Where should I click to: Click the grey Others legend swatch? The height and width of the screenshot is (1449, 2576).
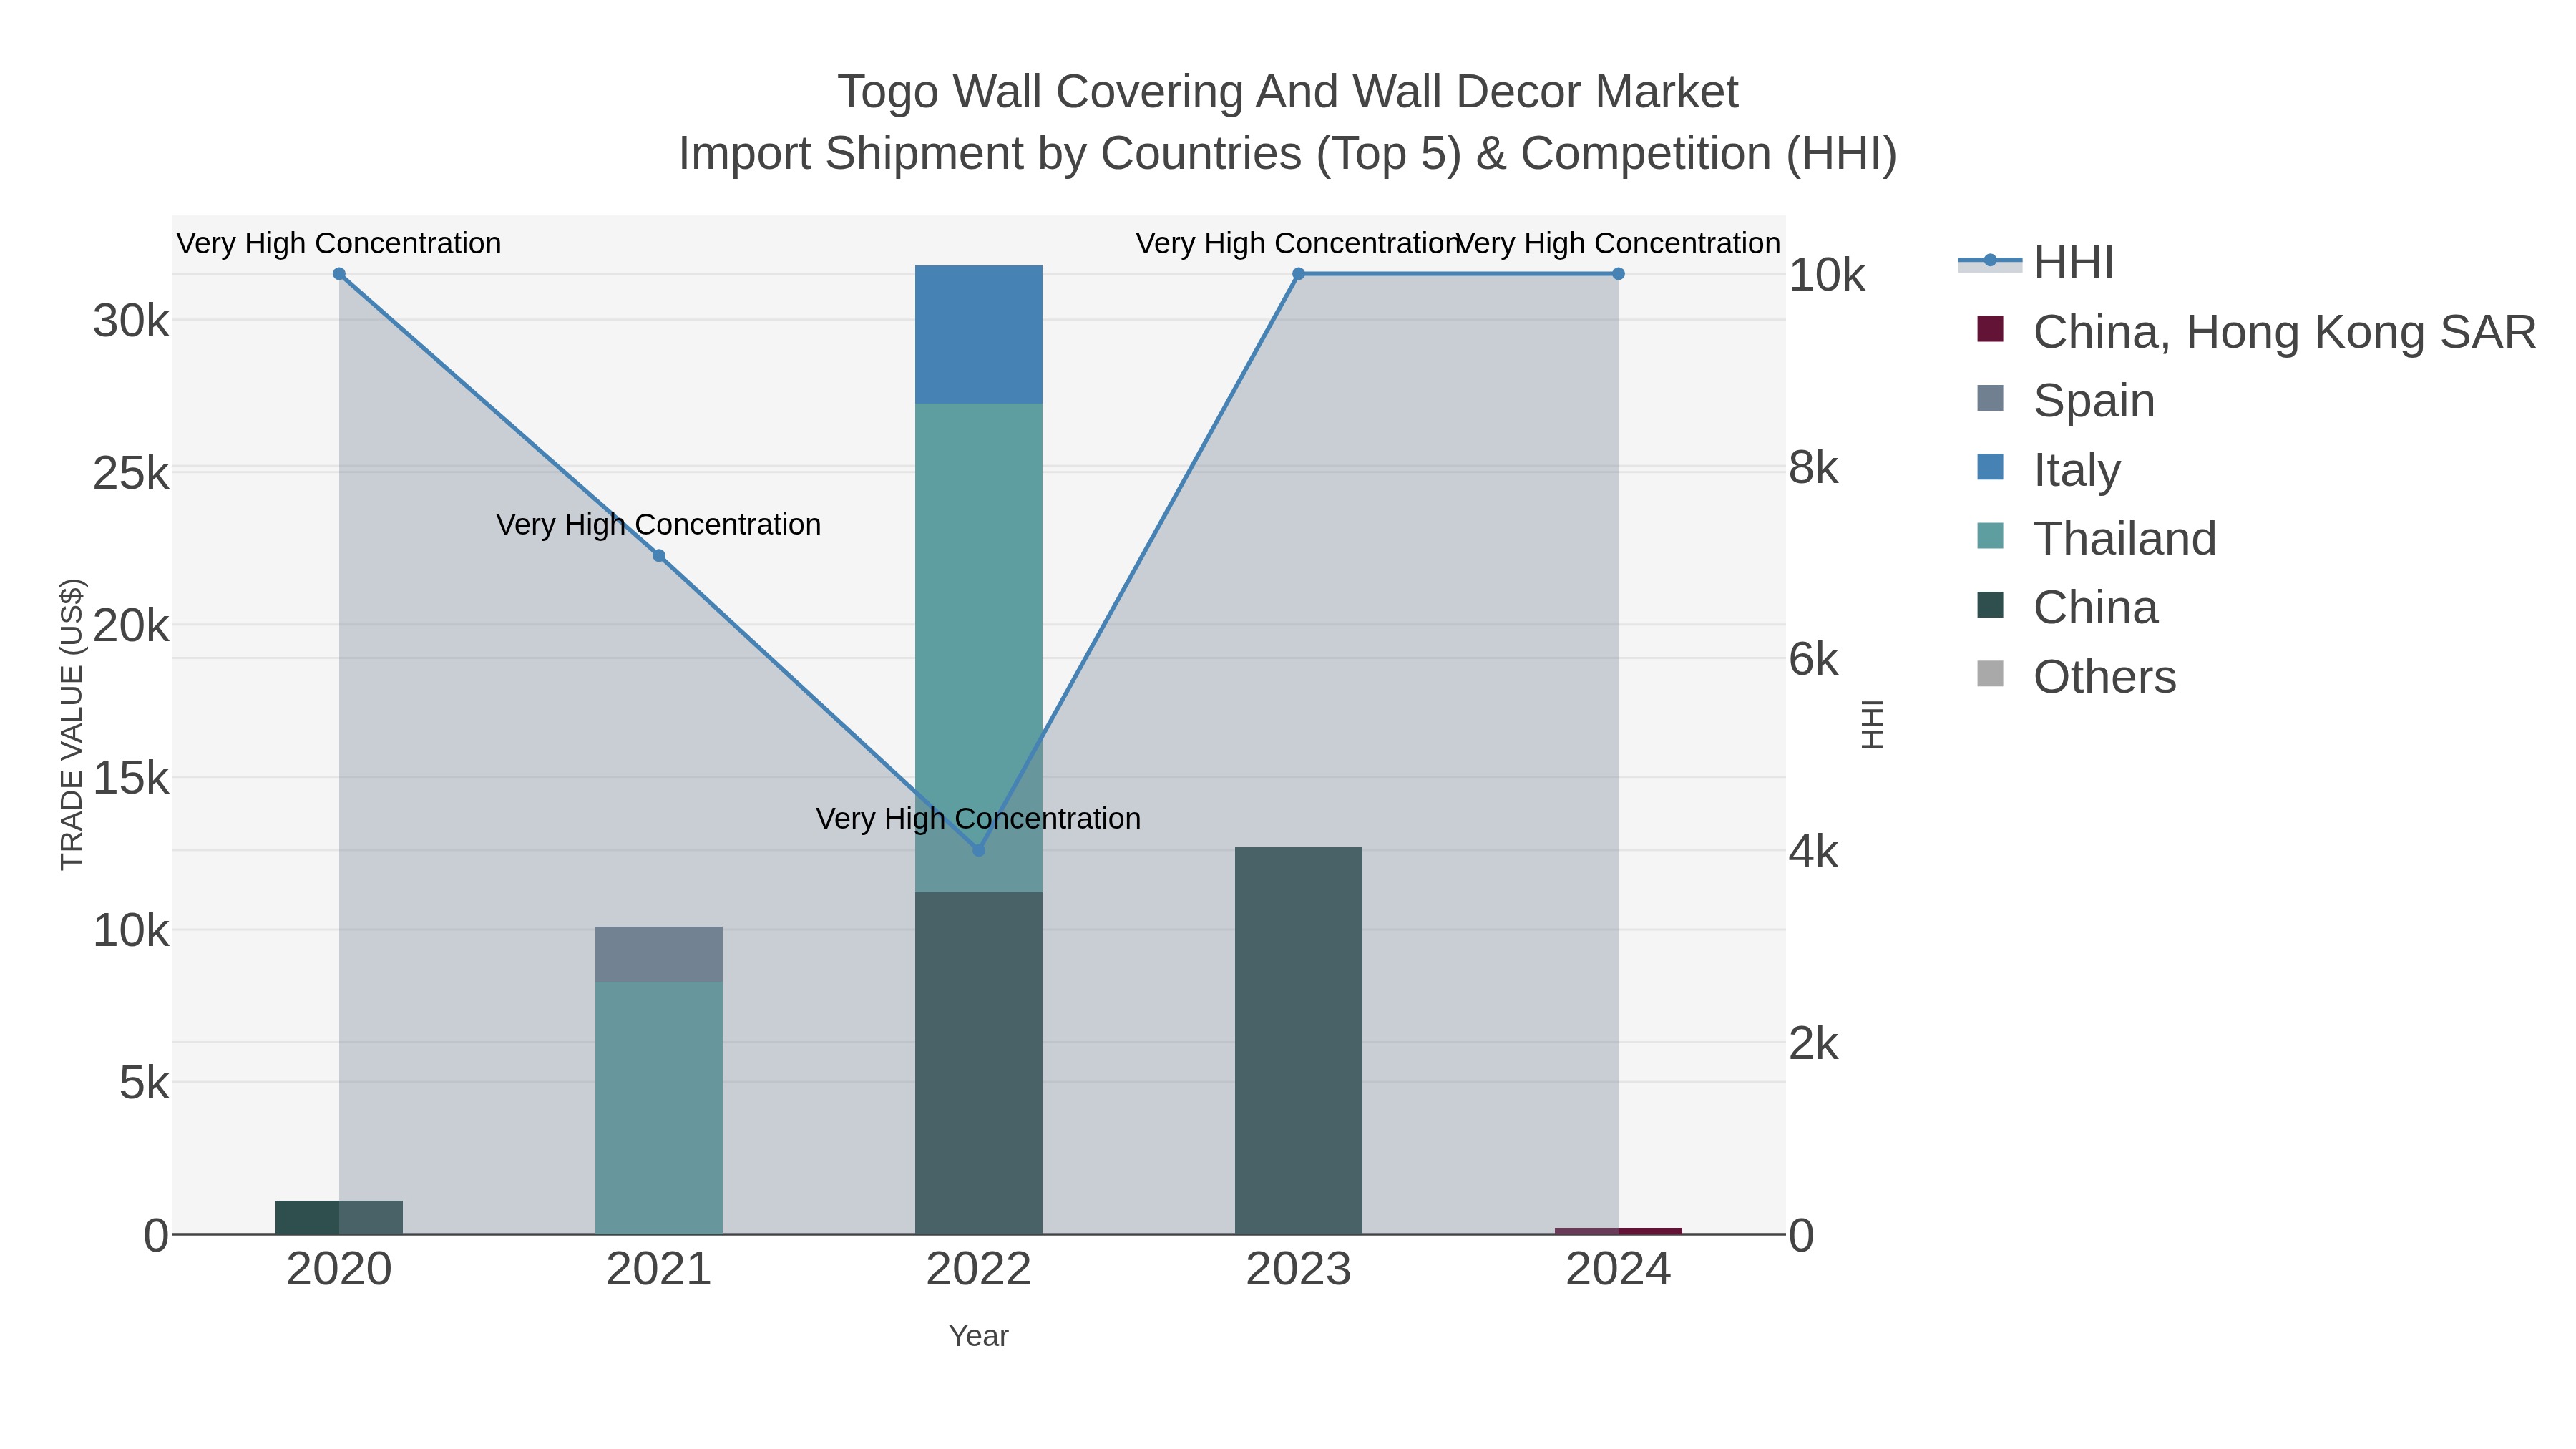pyautogui.click(x=1990, y=674)
